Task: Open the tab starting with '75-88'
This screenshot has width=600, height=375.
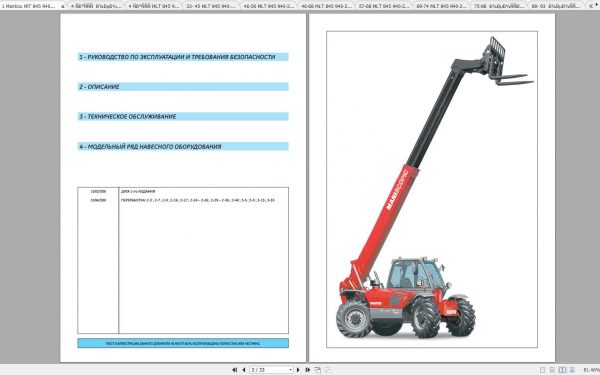Action: tap(499, 6)
